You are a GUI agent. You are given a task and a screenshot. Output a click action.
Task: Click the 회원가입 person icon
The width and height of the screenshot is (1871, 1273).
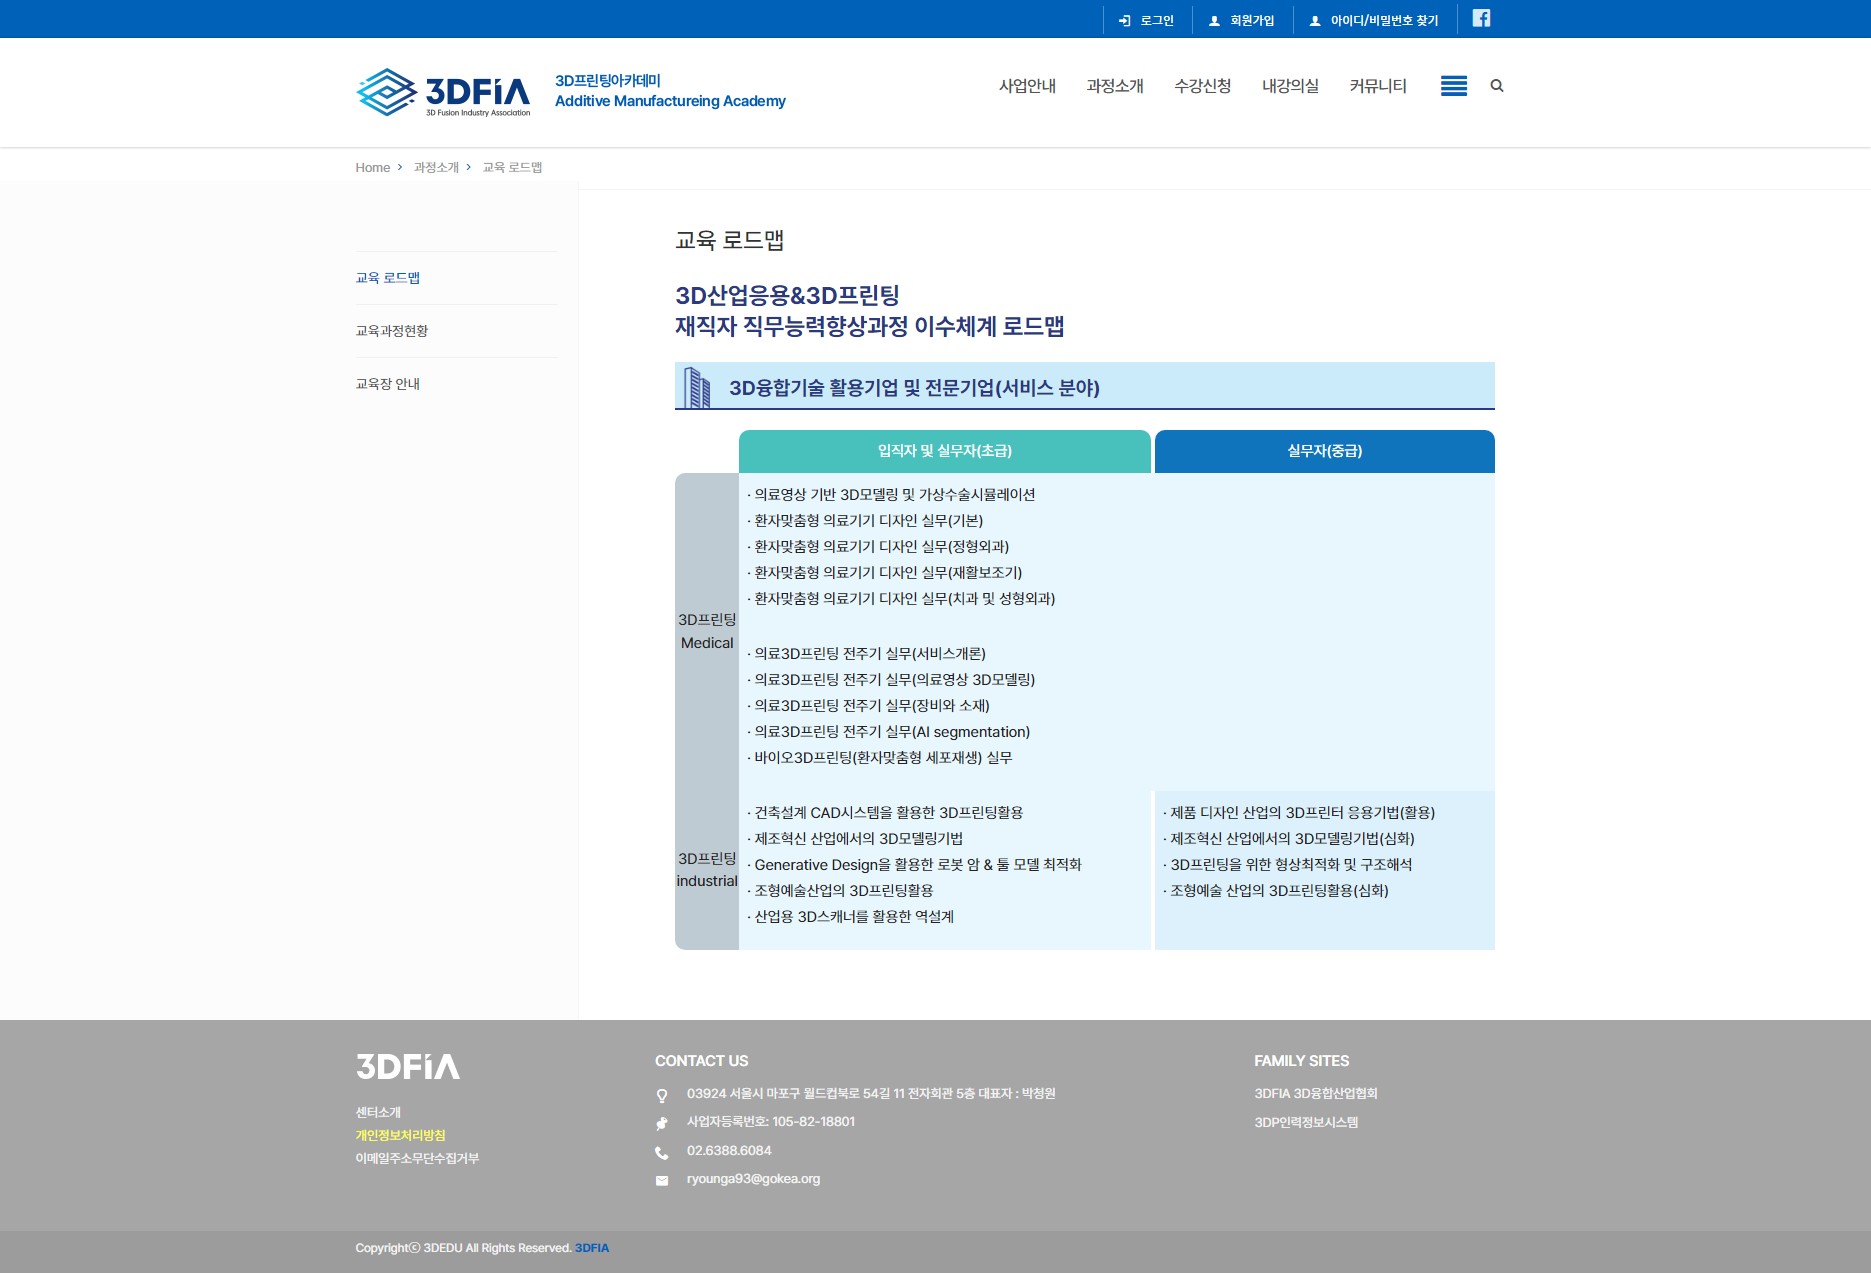(1214, 18)
